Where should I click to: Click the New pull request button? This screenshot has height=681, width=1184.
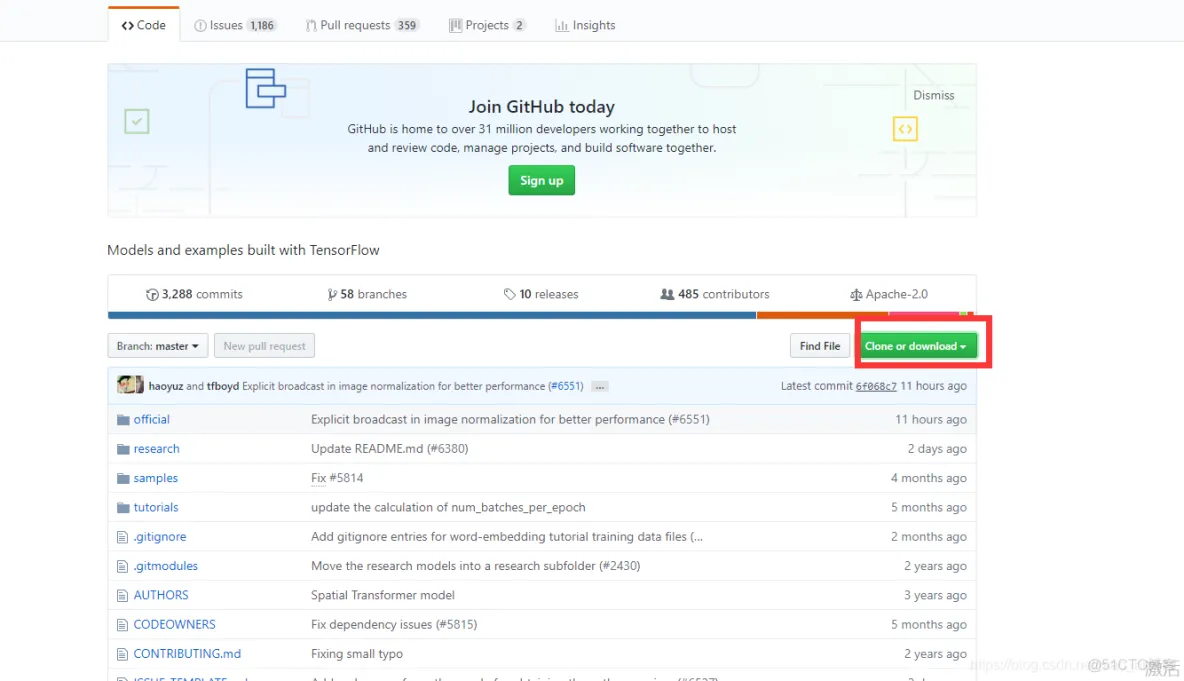pos(264,346)
